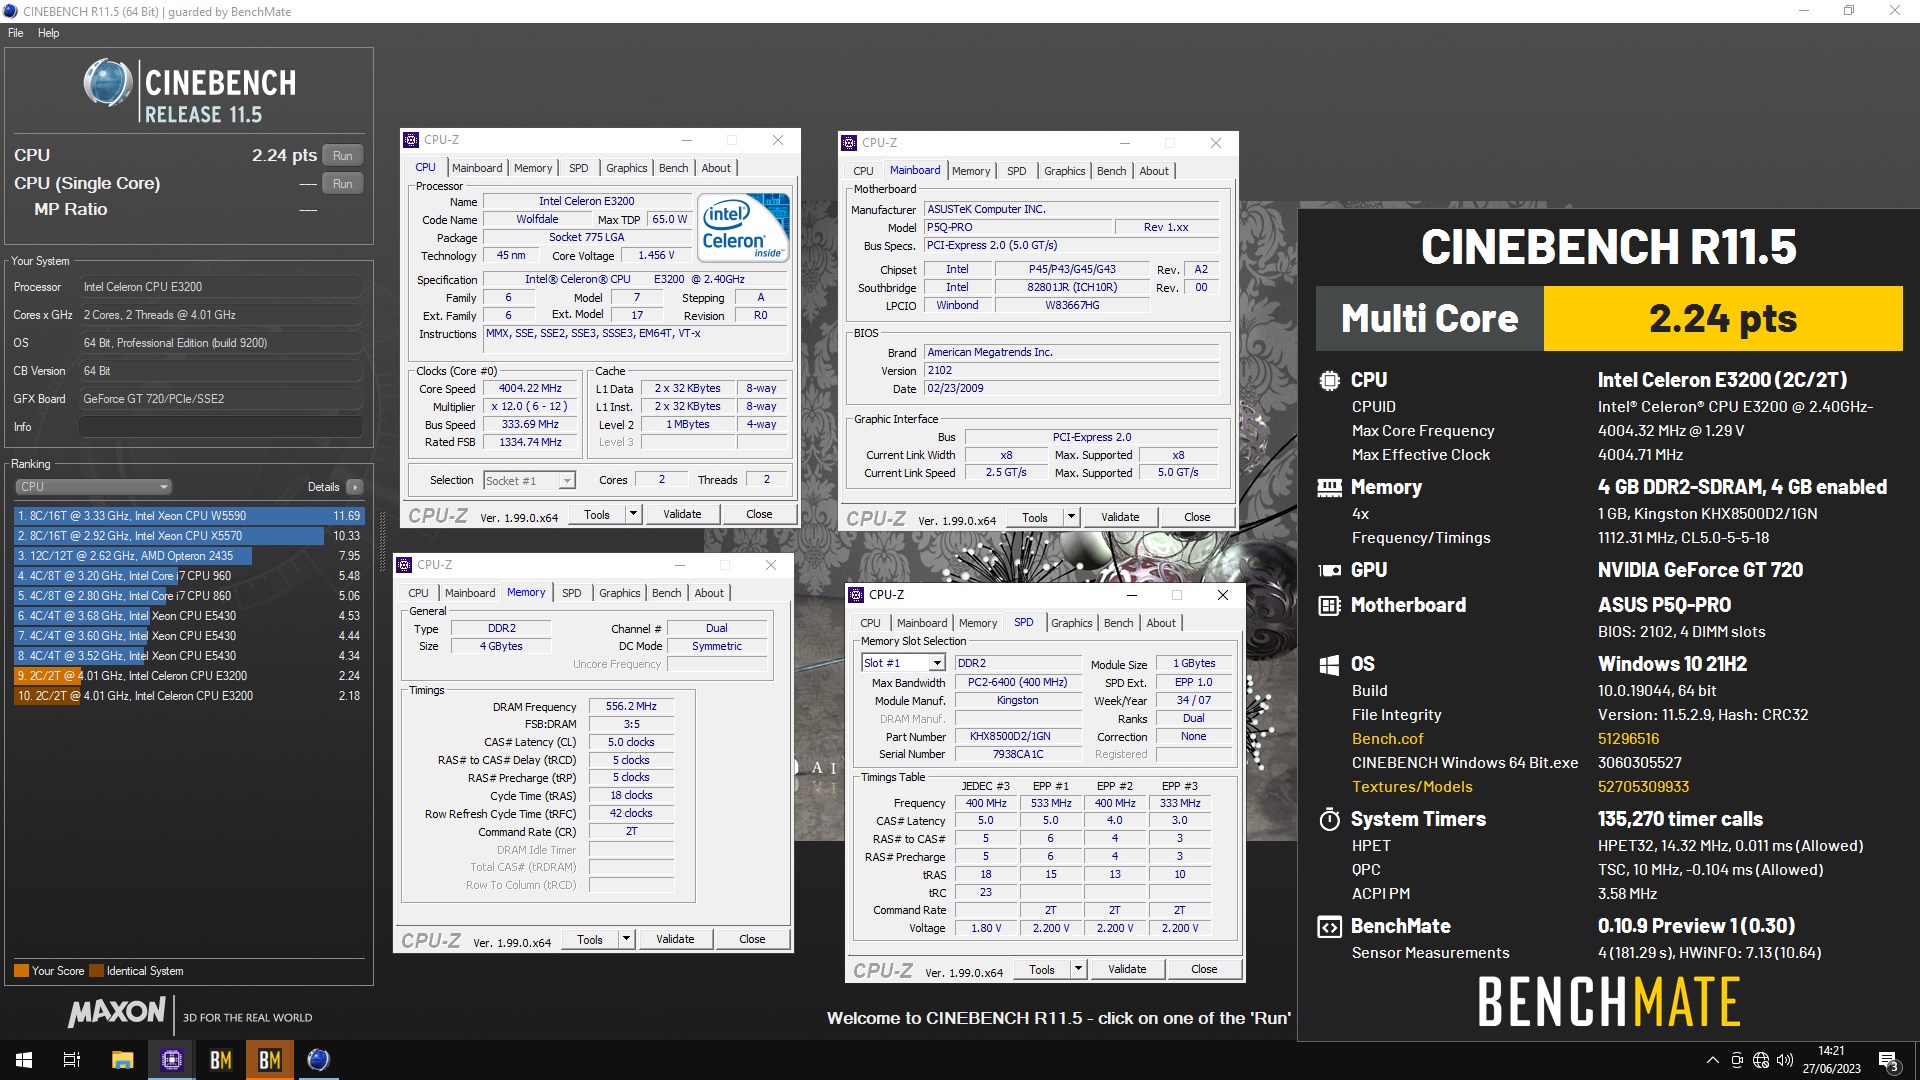Click the BenchMate code bracket icon
The height and width of the screenshot is (1080, 1920).
point(1329,926)
